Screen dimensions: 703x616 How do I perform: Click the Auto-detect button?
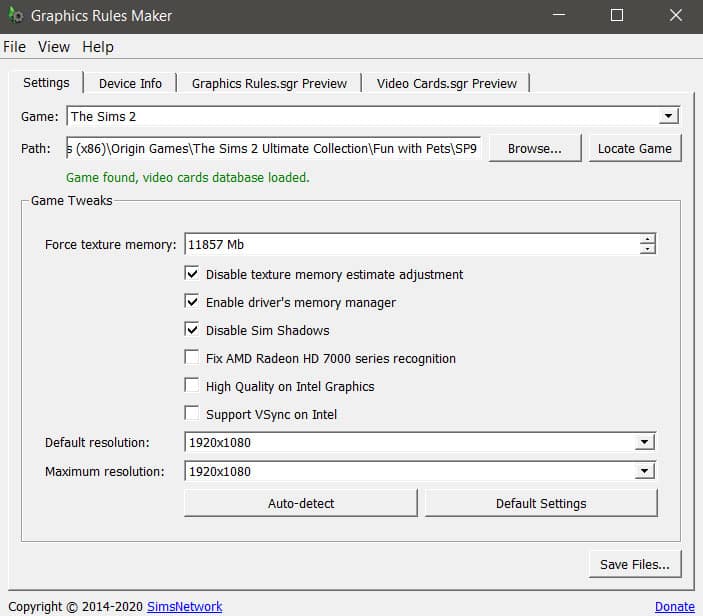[x=301, y=503]
